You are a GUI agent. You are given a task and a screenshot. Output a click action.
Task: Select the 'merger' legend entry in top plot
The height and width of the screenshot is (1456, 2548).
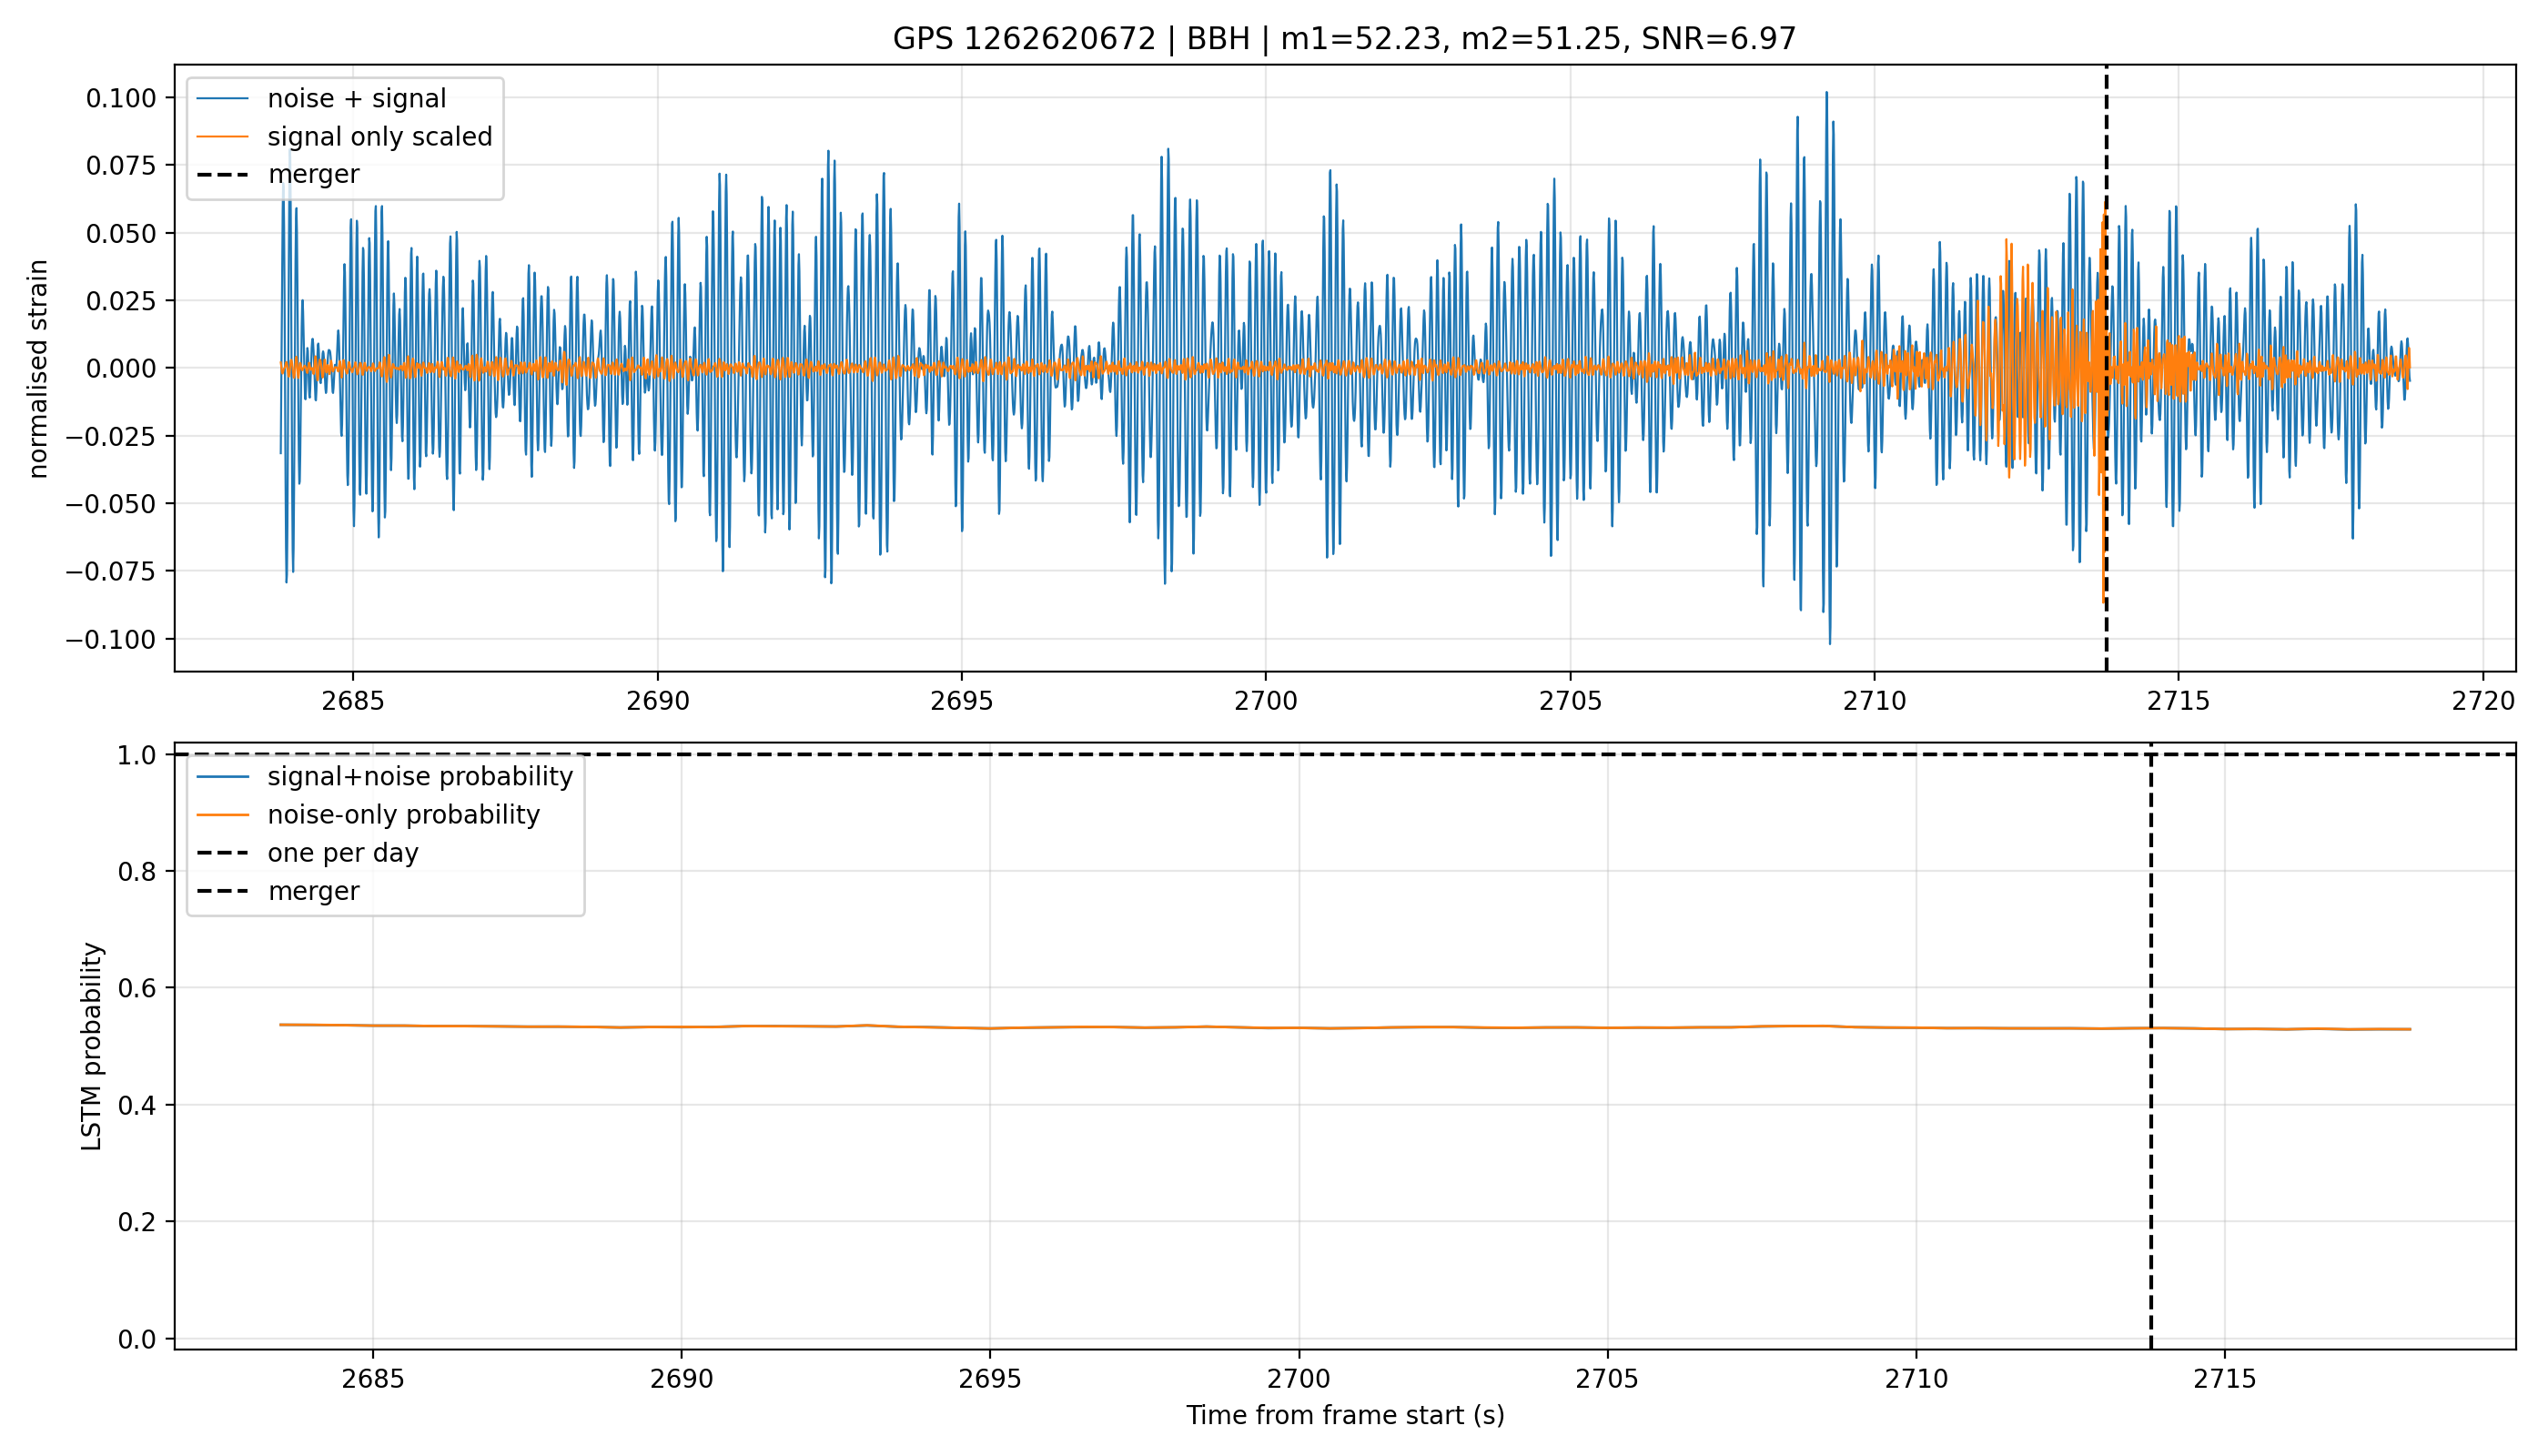click(313, 174)
